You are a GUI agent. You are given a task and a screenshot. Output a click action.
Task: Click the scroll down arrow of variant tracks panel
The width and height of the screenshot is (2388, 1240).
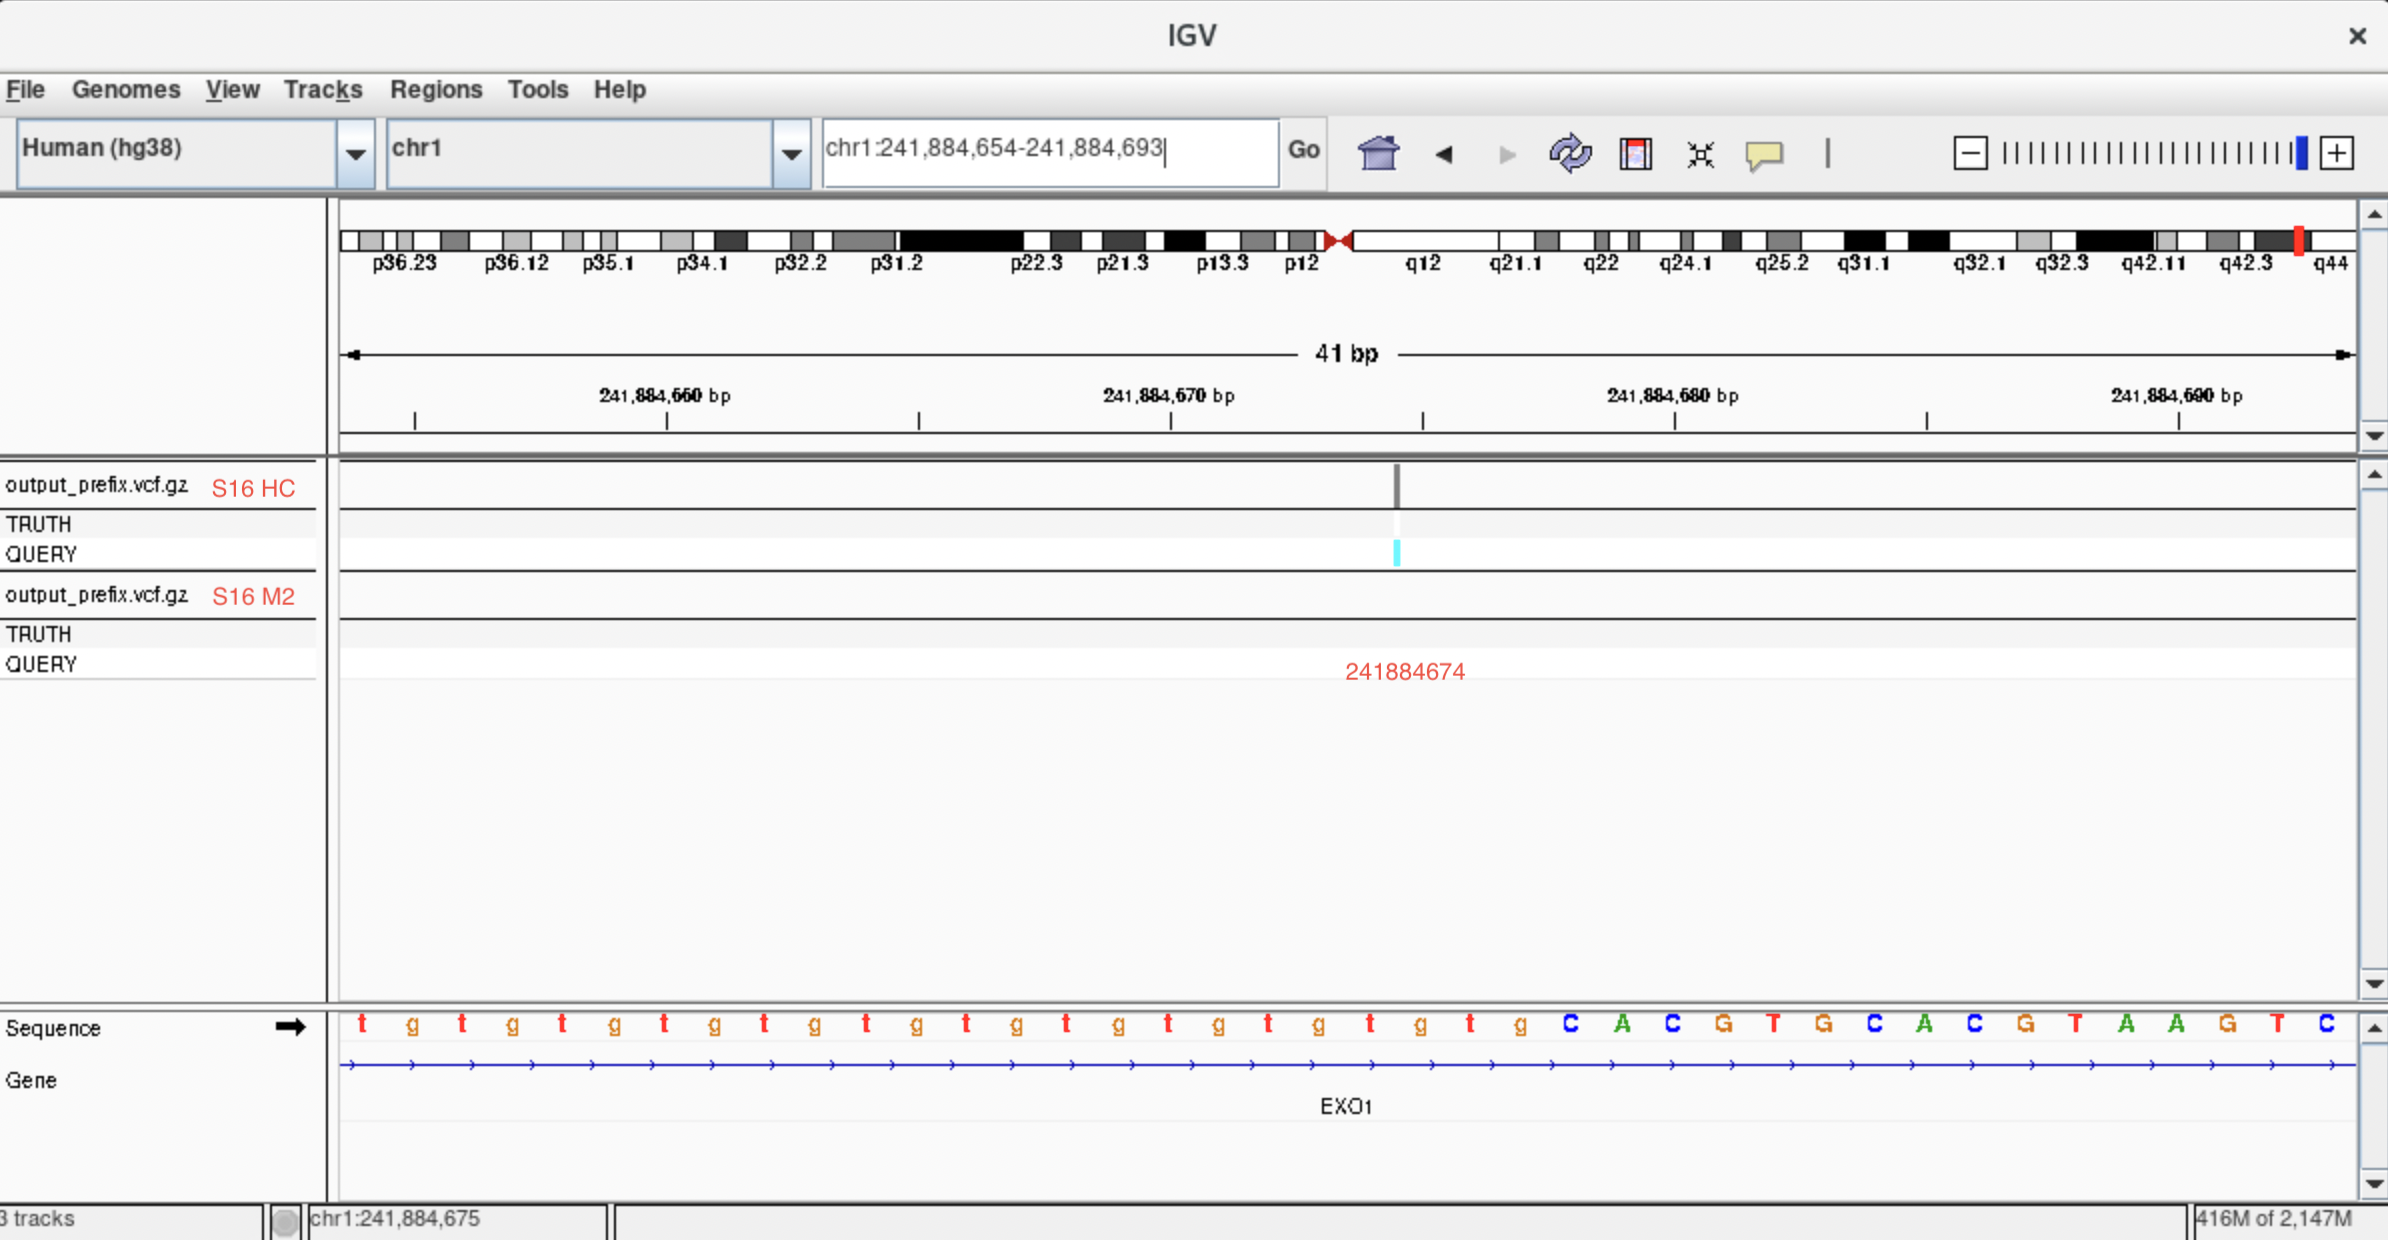[x=2374, y=984]
